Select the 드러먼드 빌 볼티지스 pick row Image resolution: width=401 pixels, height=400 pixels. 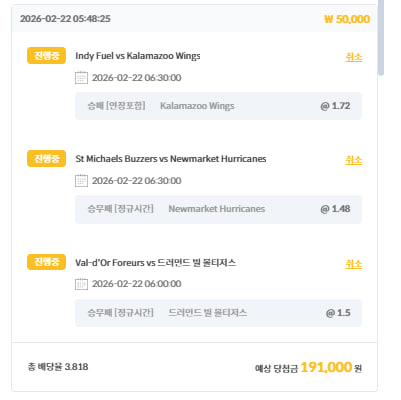click(218, 313)
